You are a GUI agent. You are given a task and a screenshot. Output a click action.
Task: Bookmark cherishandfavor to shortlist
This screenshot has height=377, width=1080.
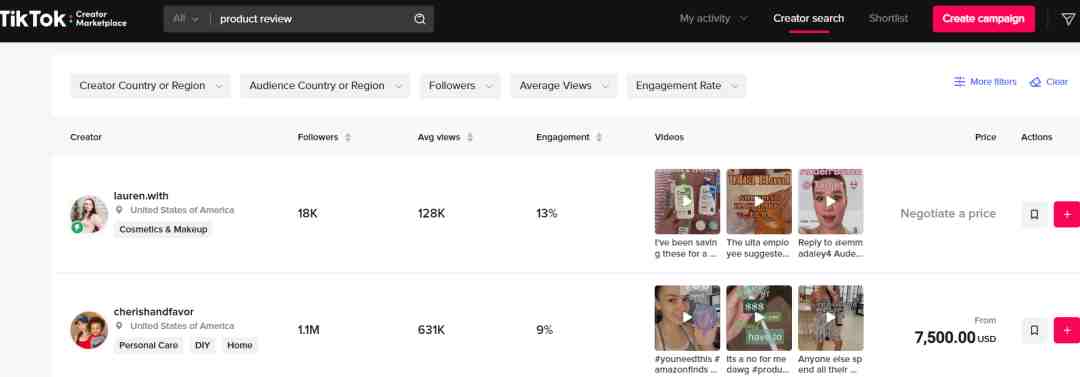pyautogui.click(x=1034, y=330)
